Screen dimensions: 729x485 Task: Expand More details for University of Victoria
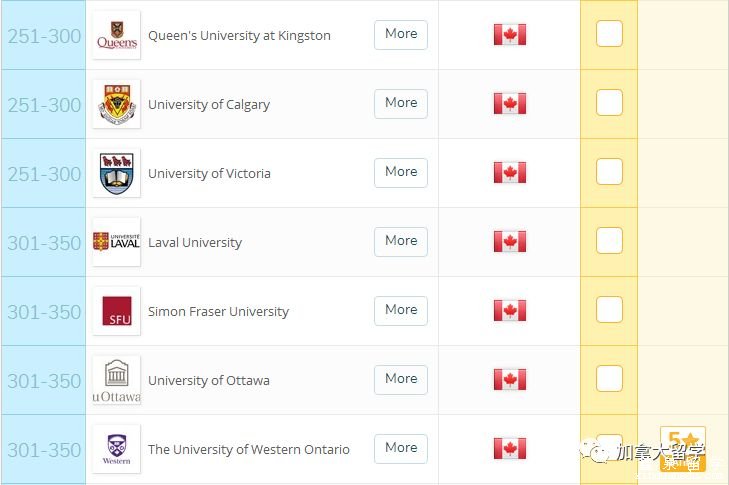[x=401, y=172]
